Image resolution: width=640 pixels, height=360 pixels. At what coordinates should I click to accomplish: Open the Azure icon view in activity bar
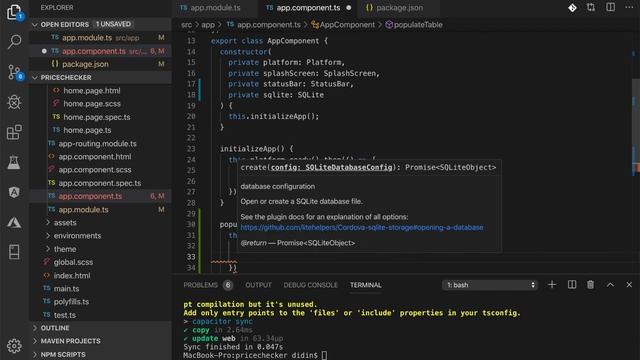point(14,222)
